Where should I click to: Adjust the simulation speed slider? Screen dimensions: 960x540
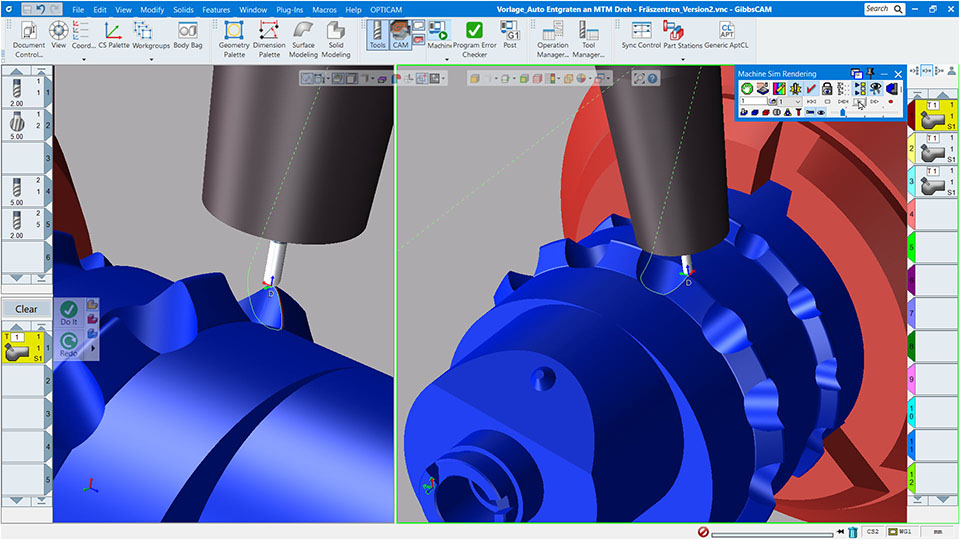coord(841,113)
